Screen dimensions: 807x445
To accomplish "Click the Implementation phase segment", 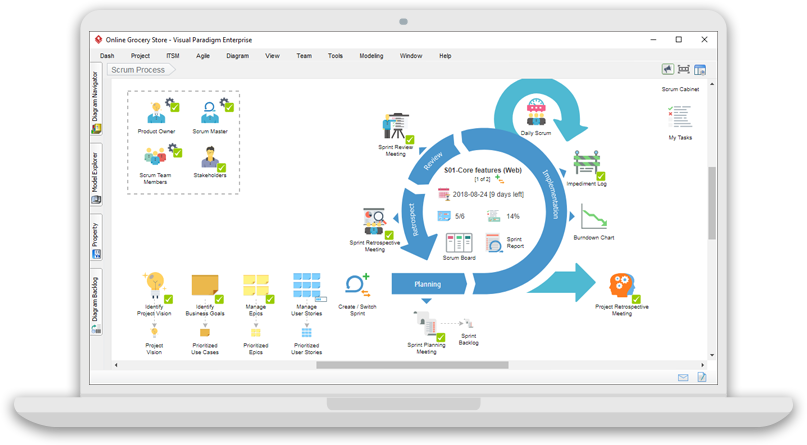I will [550, 194].
